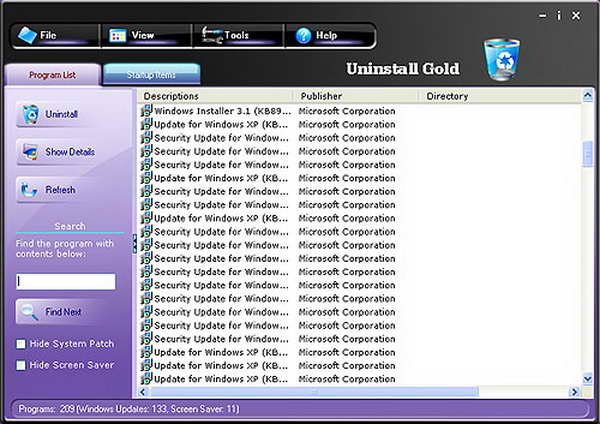
Task: Switch to the Startup Items tab
Action: tap(150, 75)
